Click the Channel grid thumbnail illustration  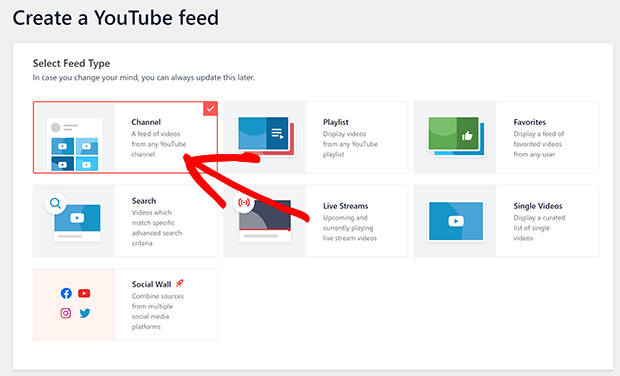(x=74, y=144)
